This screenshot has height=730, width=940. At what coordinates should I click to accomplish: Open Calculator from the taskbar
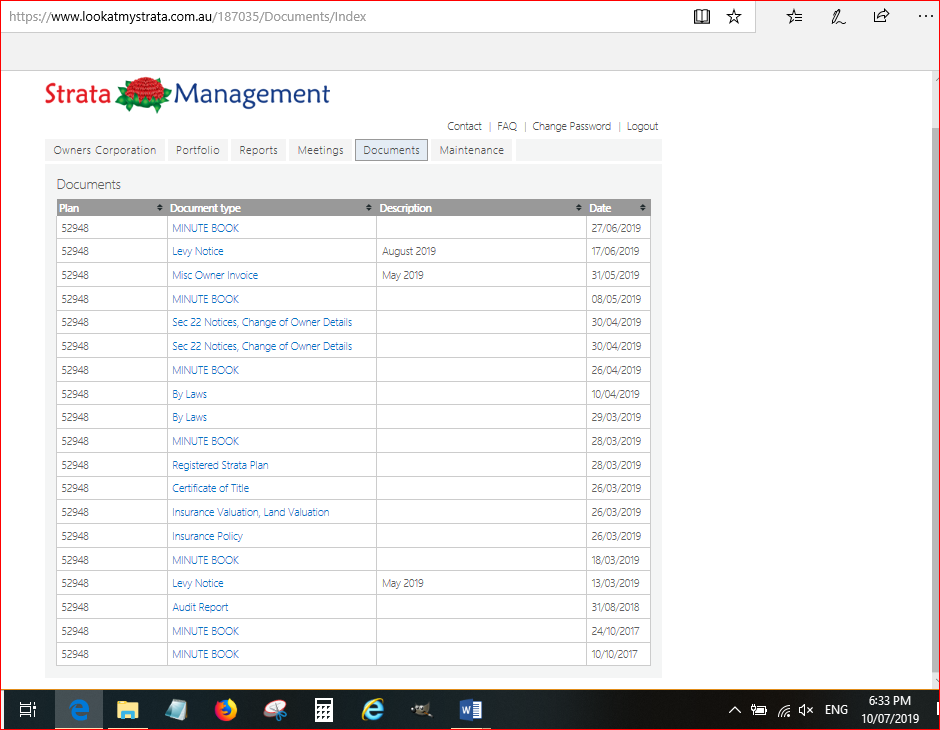tap(324, 710)
